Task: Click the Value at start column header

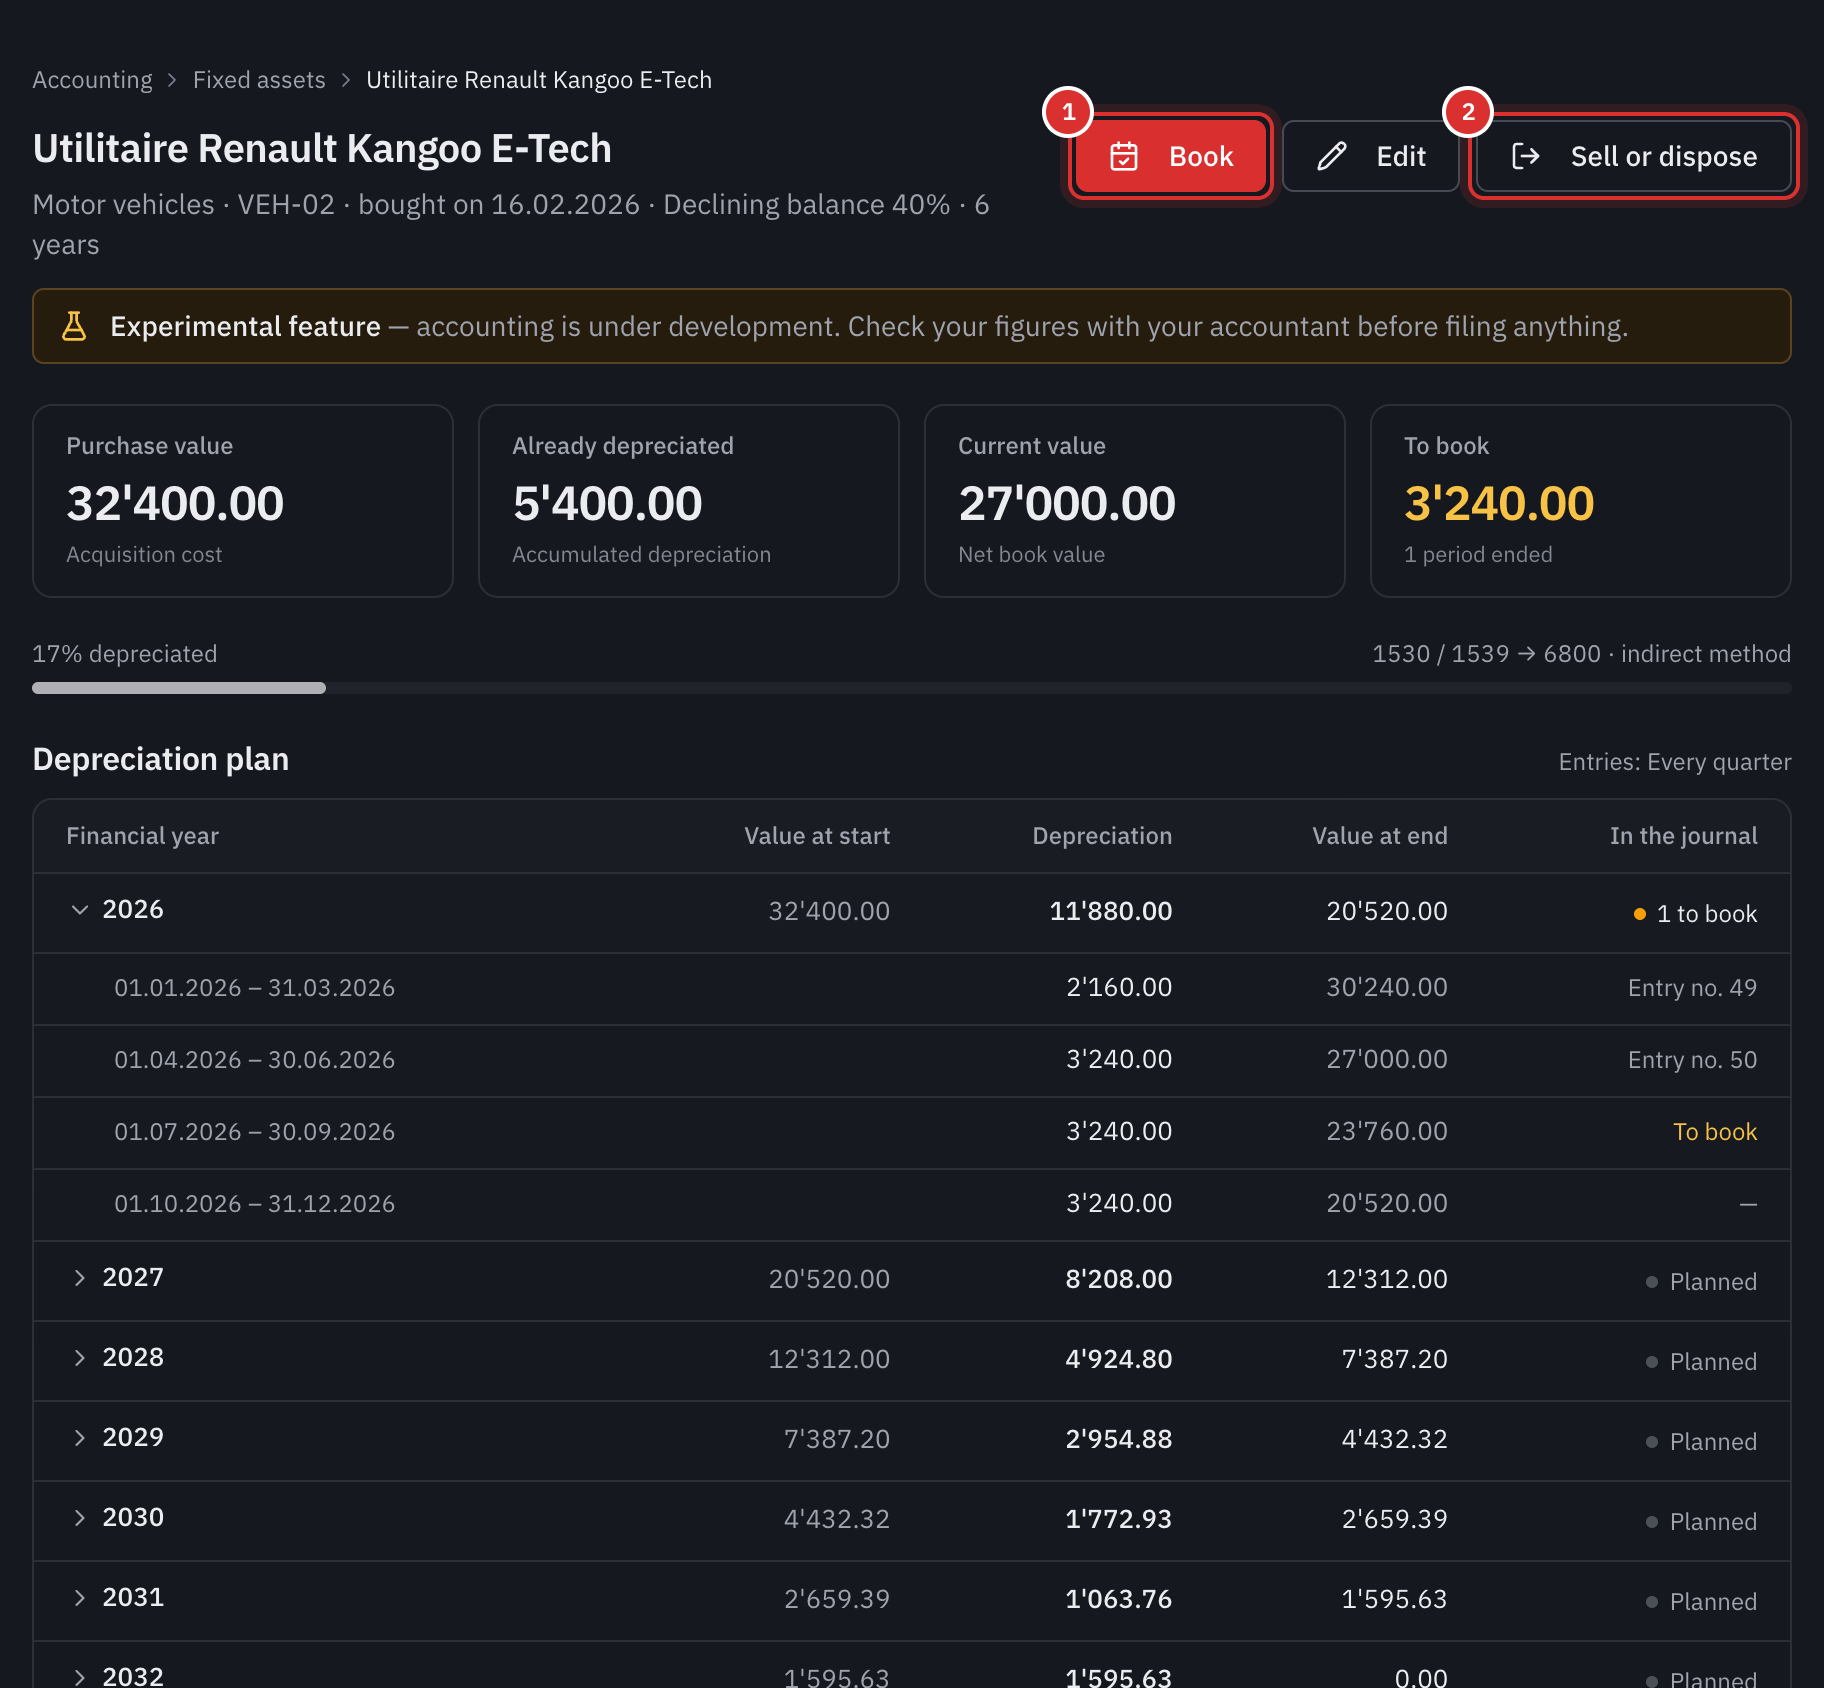Action: tap(817, 836)
